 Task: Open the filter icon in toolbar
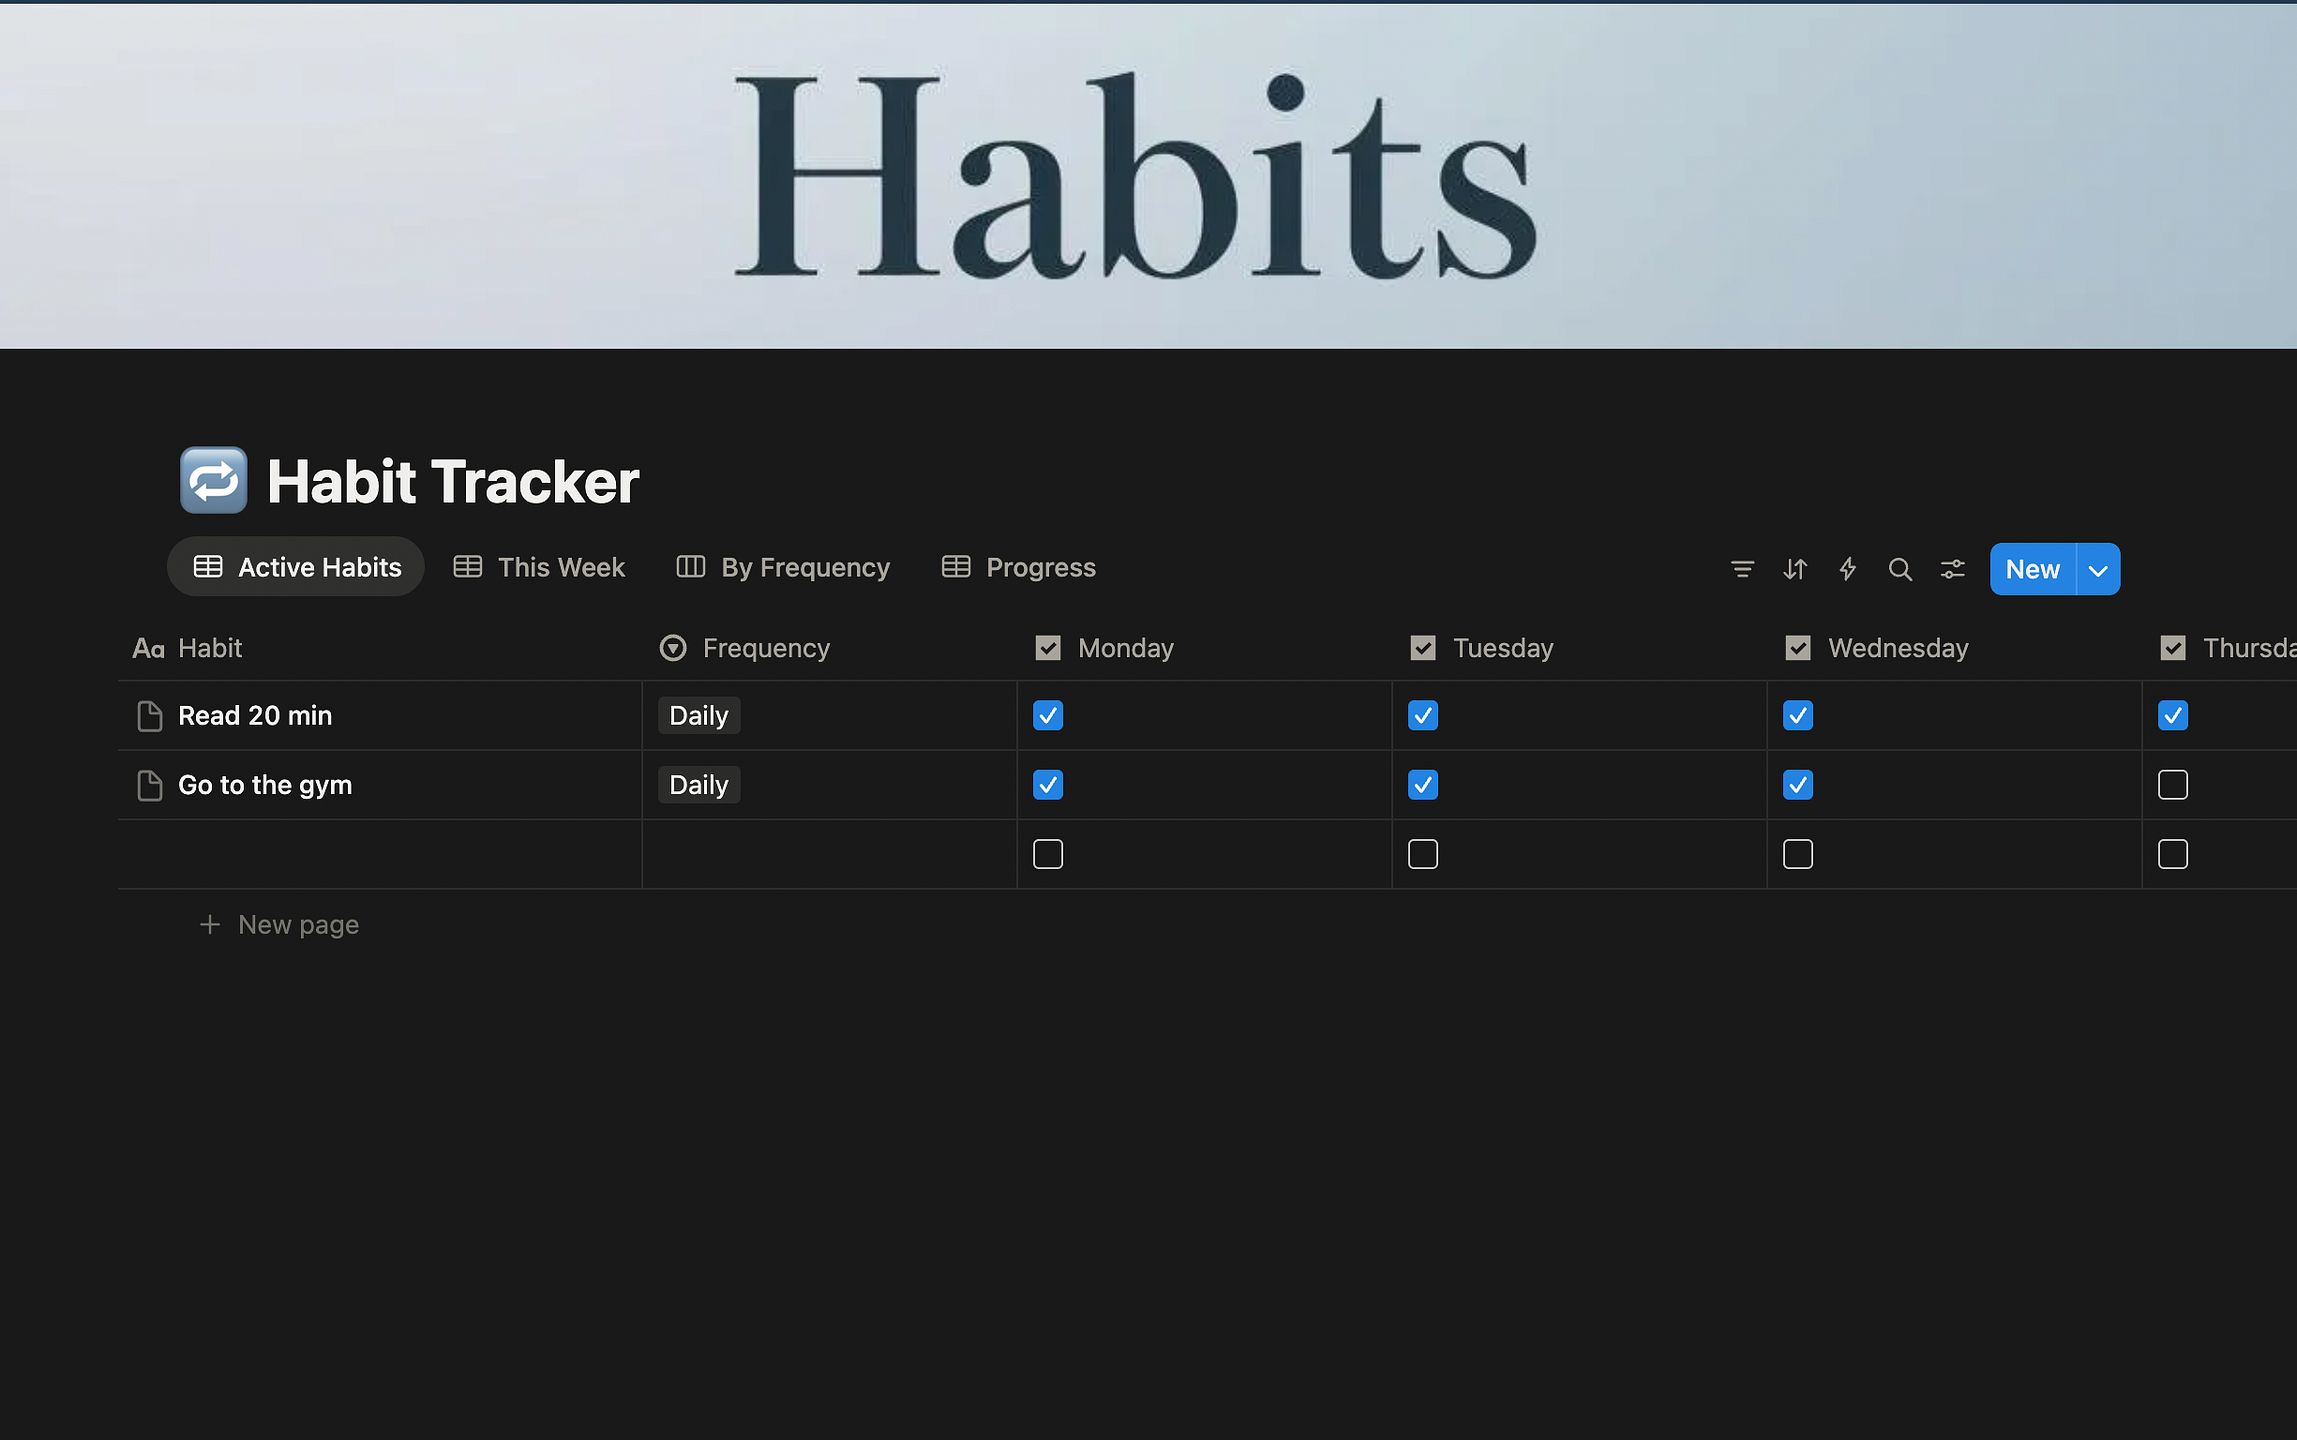1742,569
